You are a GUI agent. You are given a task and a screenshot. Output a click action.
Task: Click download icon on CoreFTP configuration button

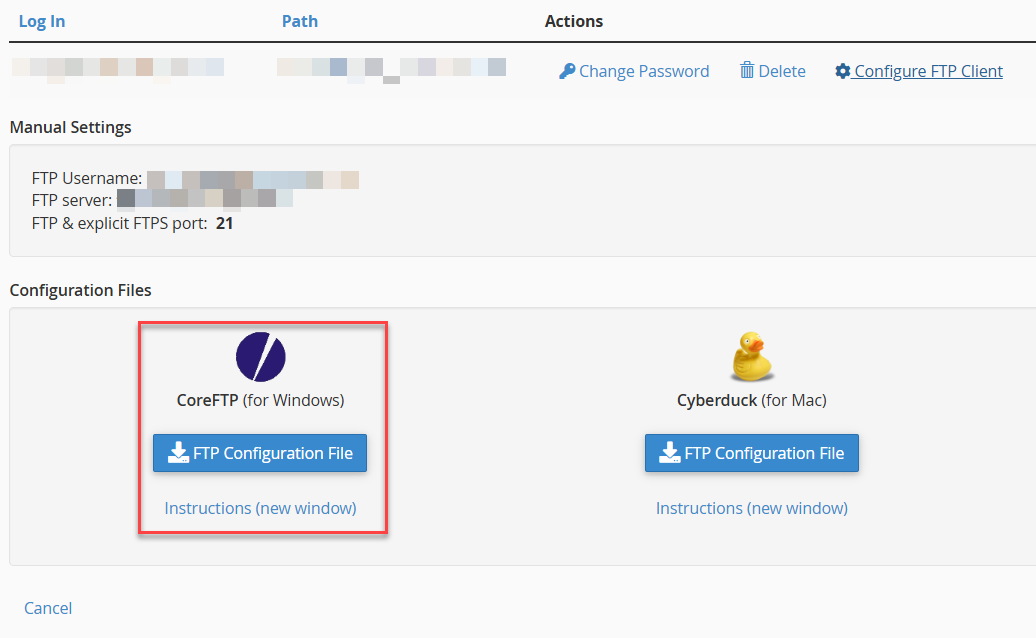(x=178, y=453)
